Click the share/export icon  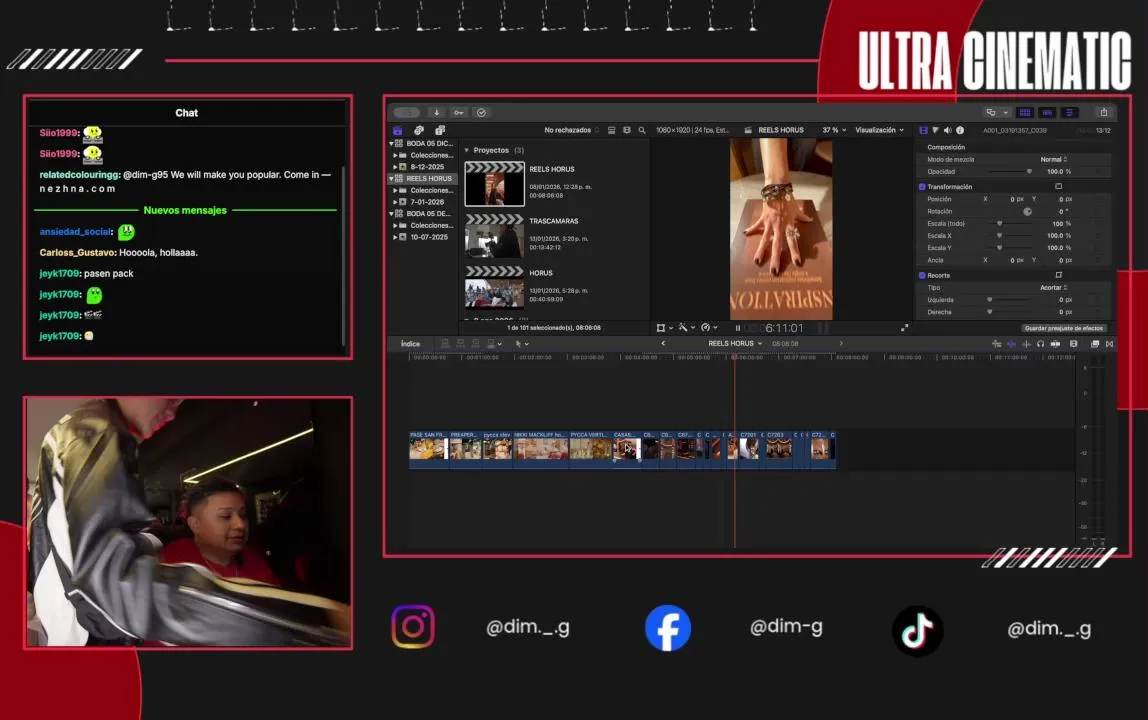[1103, 112]
